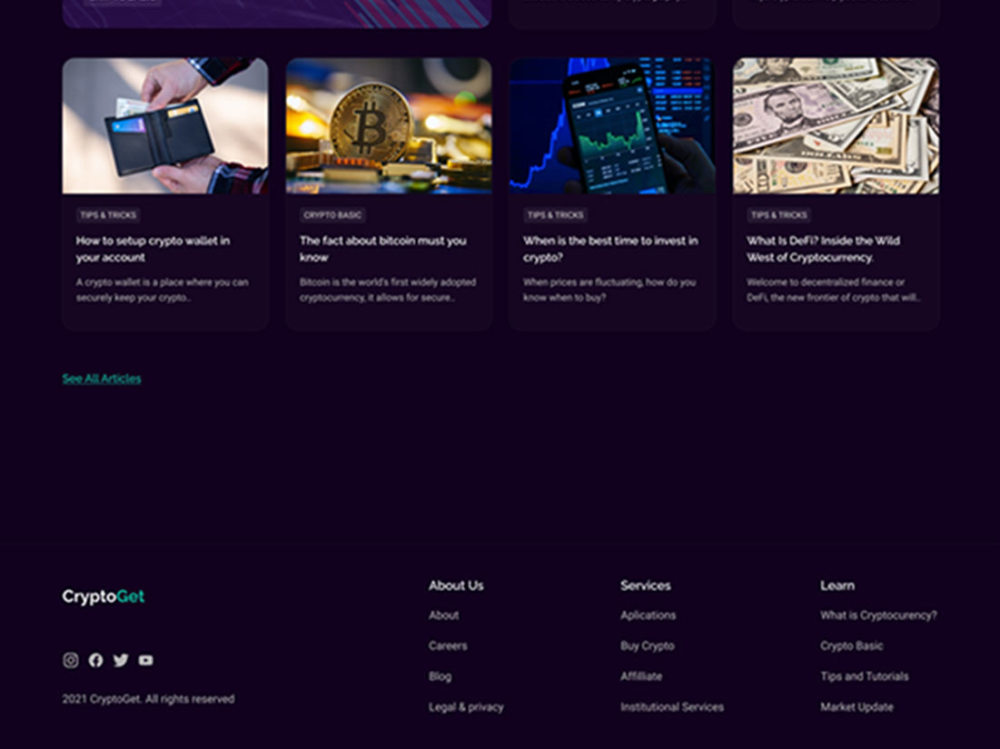Open the Legal & privacy link
This screenshot has height=749, width=1000.
pyautogui.click(x=466, y=707)
